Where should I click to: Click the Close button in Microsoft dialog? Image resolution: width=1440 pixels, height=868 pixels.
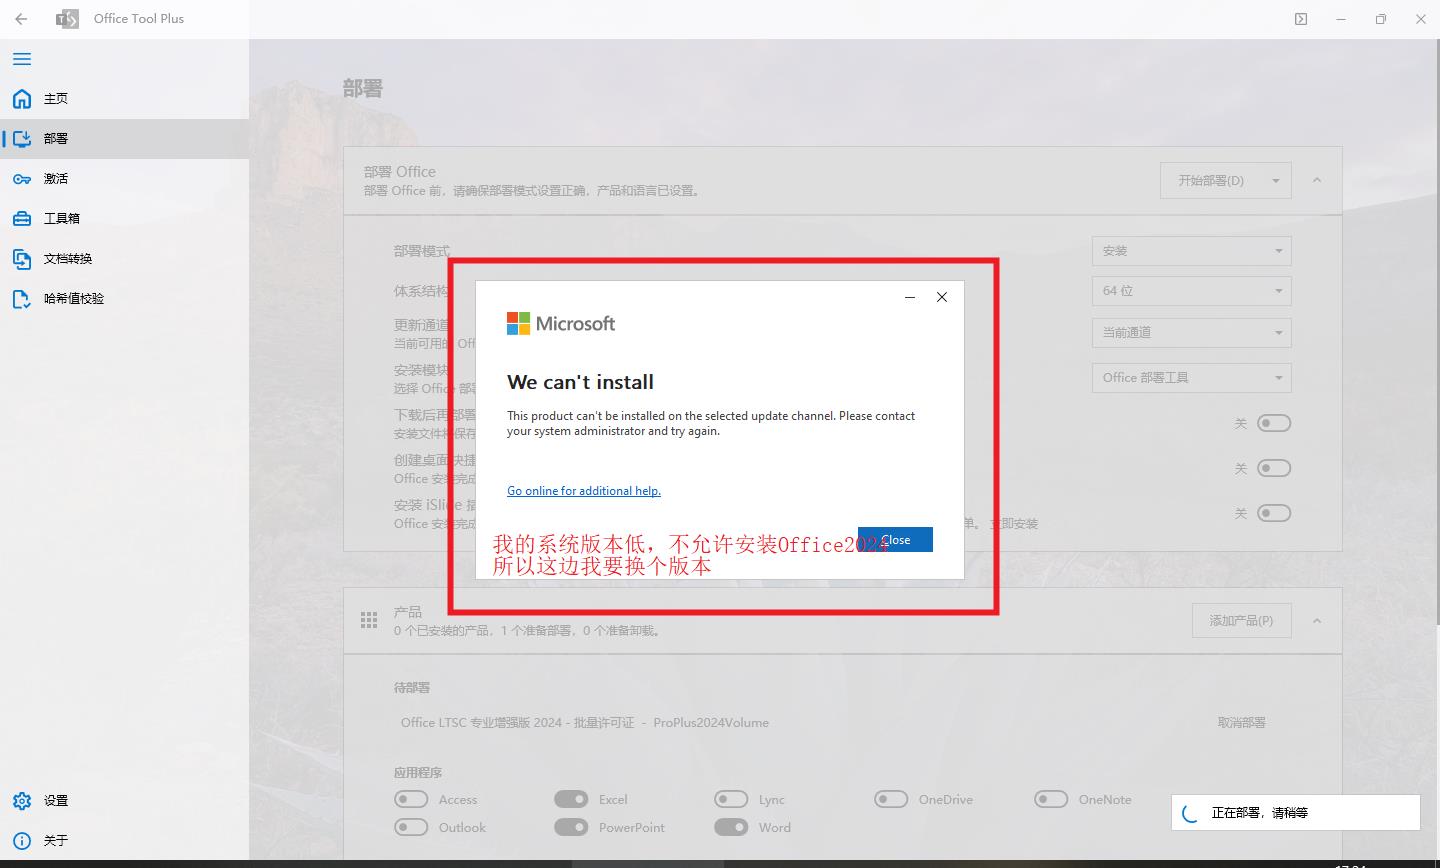(x=895, y=539)
